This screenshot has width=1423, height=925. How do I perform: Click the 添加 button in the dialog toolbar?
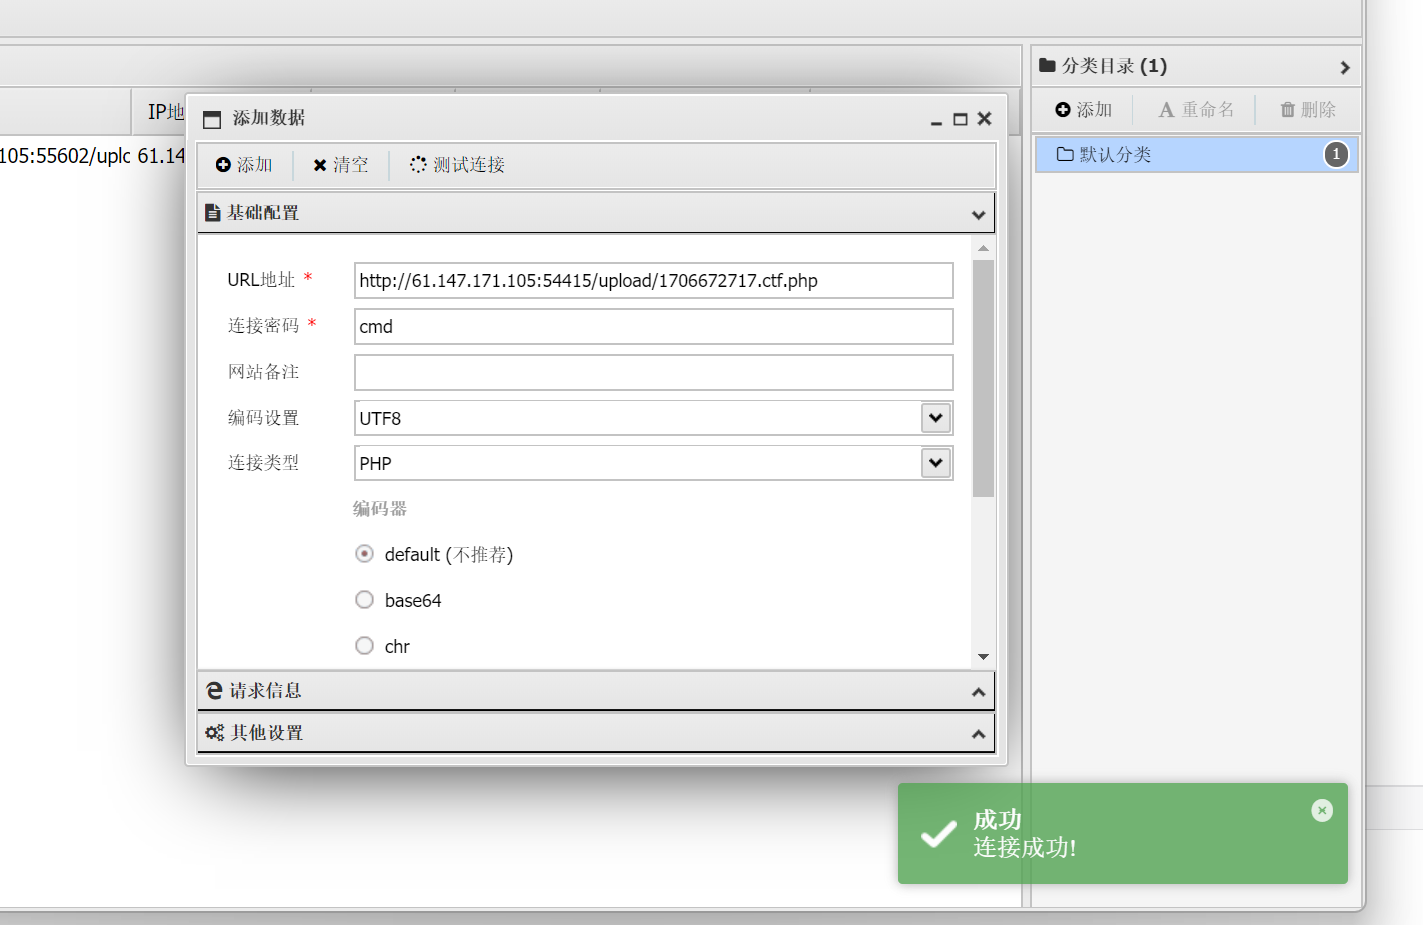pos(244,165)
